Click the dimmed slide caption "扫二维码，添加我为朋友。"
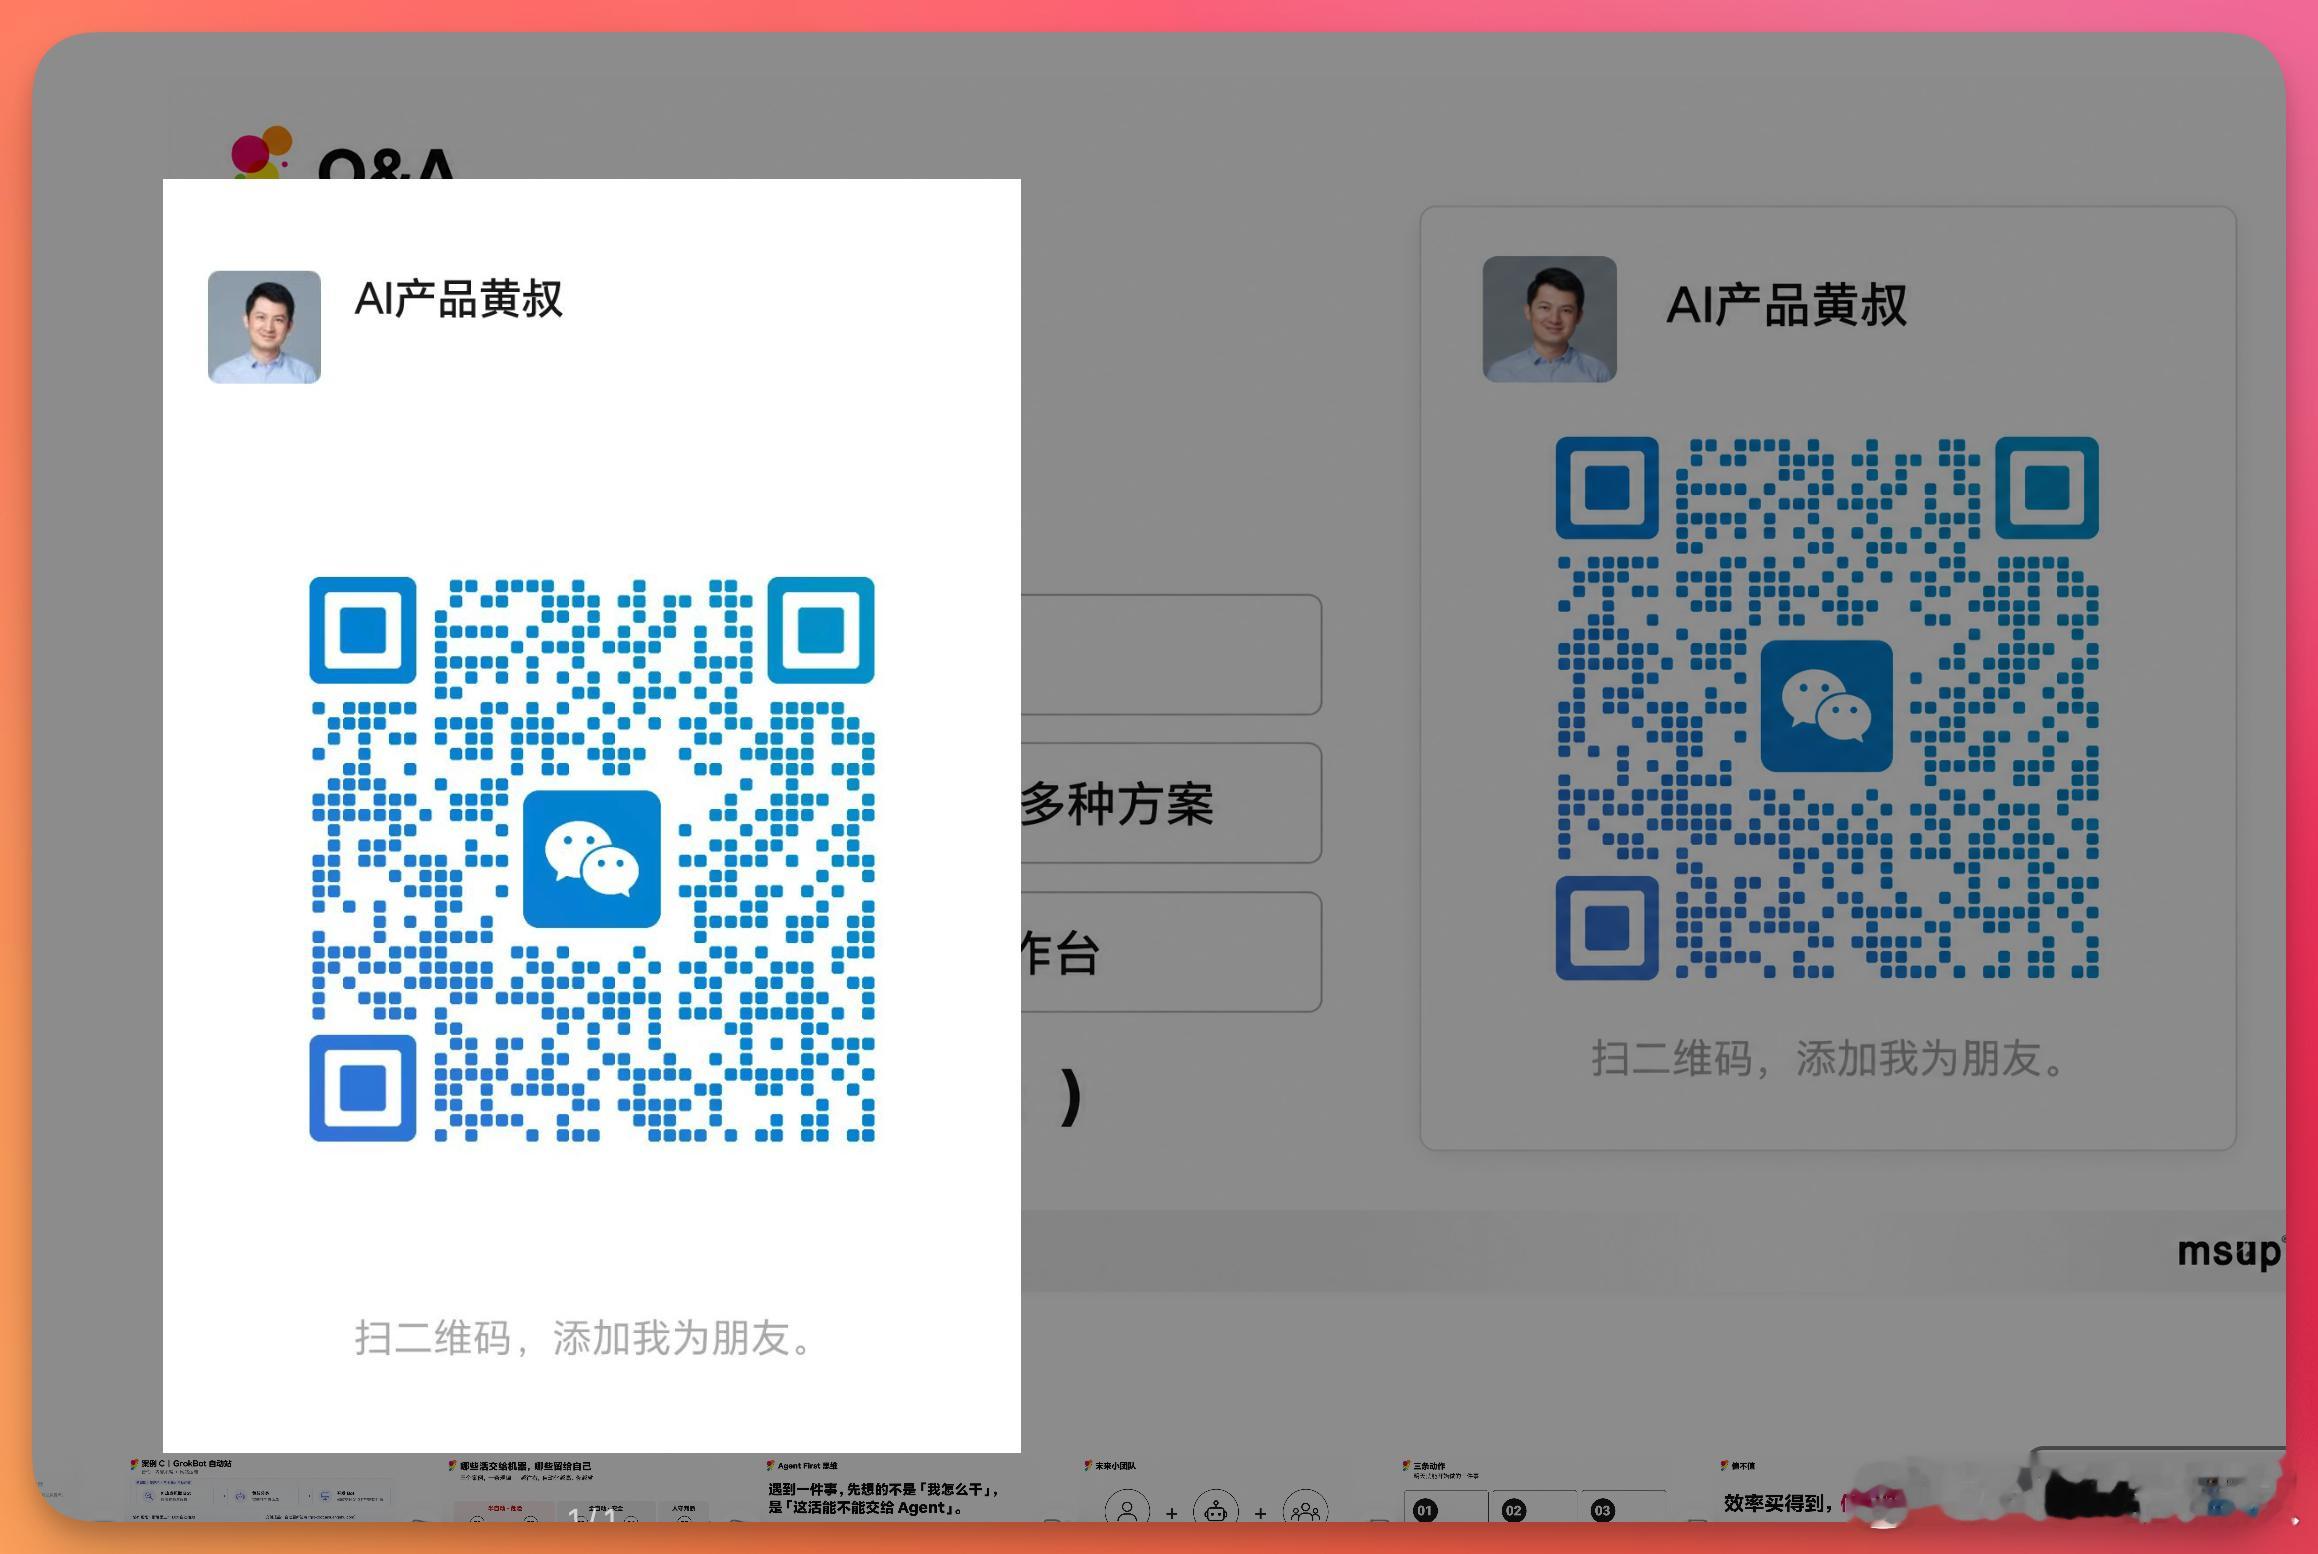This screenshot has height=1554, width=2318. [x=1829, y=1059]
